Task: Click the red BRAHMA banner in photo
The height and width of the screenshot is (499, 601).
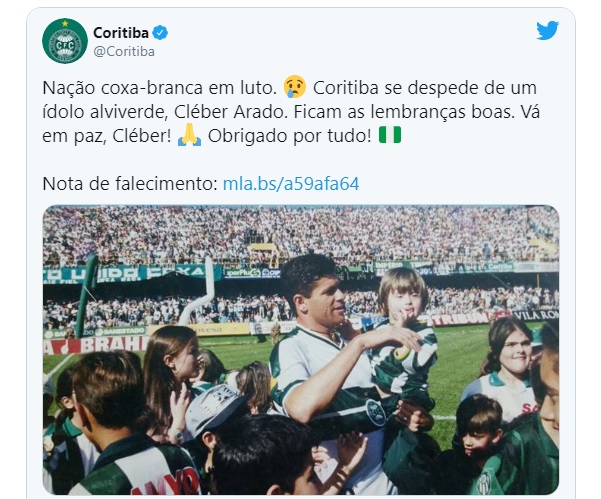Action: pos(96,346)
